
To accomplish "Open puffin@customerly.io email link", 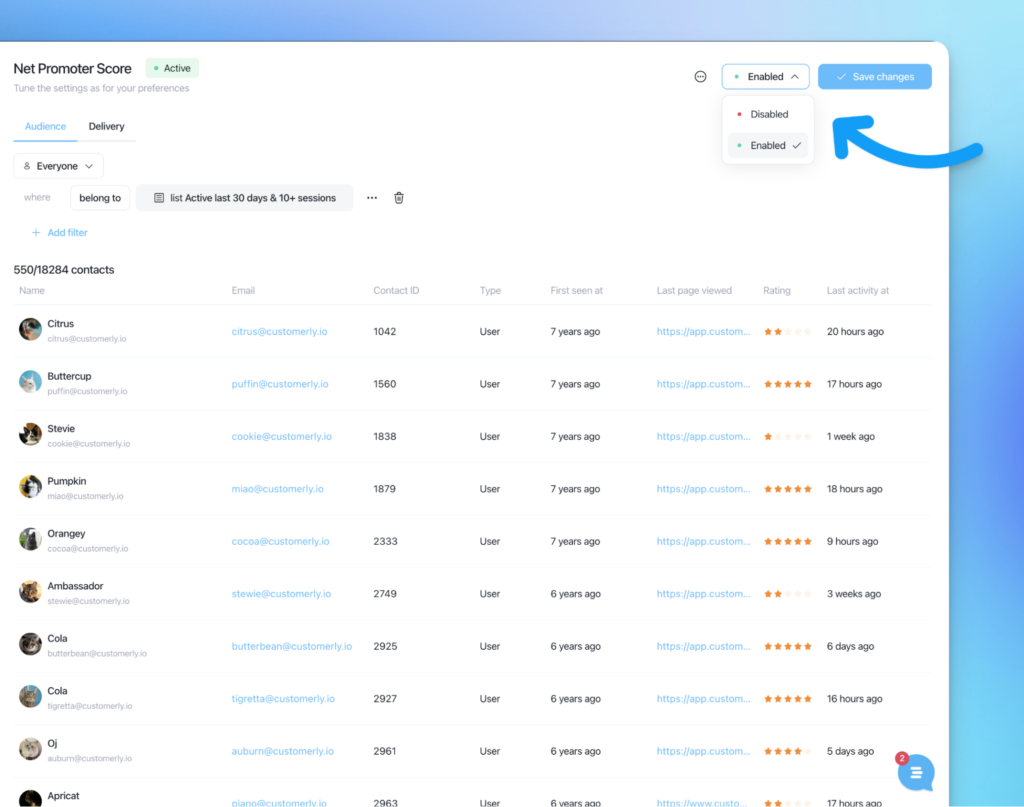I will point(280,384).
